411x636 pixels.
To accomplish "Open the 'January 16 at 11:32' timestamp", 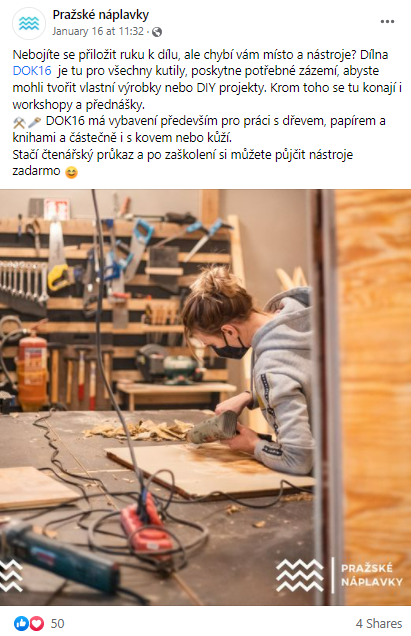I will (x=98, y=32).
